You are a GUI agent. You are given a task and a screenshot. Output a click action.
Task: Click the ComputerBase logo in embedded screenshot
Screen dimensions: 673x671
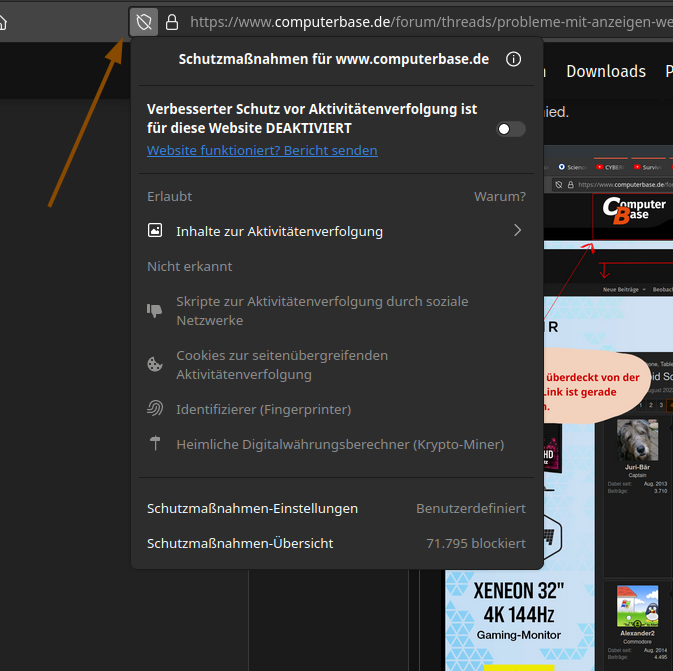click(634, 210)
